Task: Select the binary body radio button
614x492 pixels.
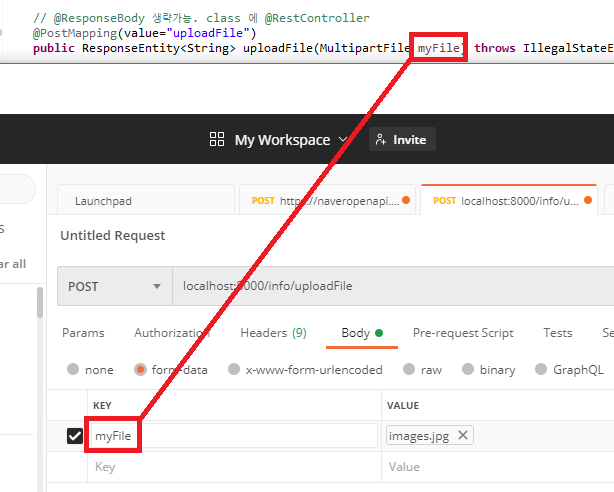Action: coord(468,369)
